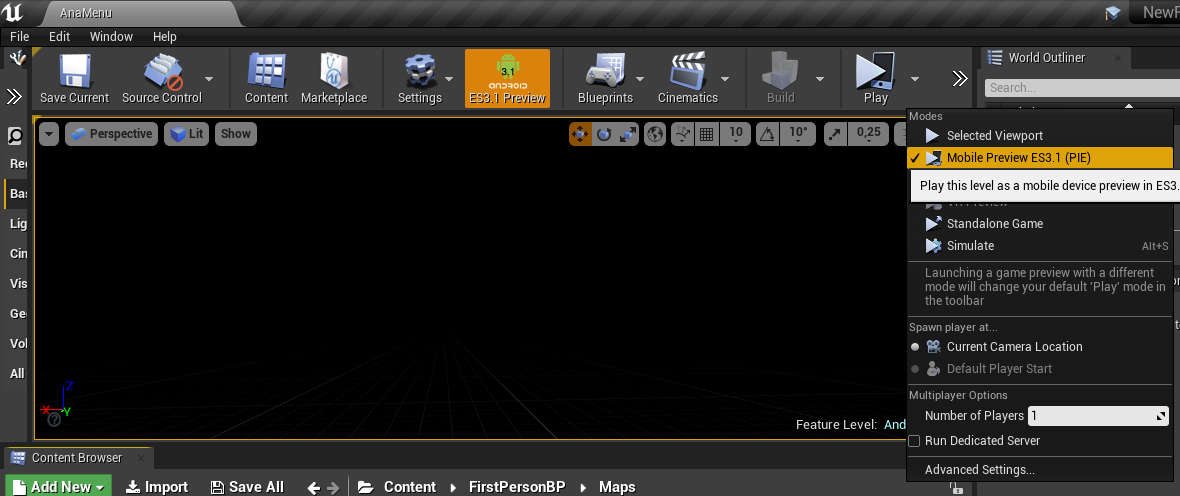The width and height of the screenshot is (1180, 496).
Task: Click the Cinematics clapperboard icon
Action: [687, 72]
